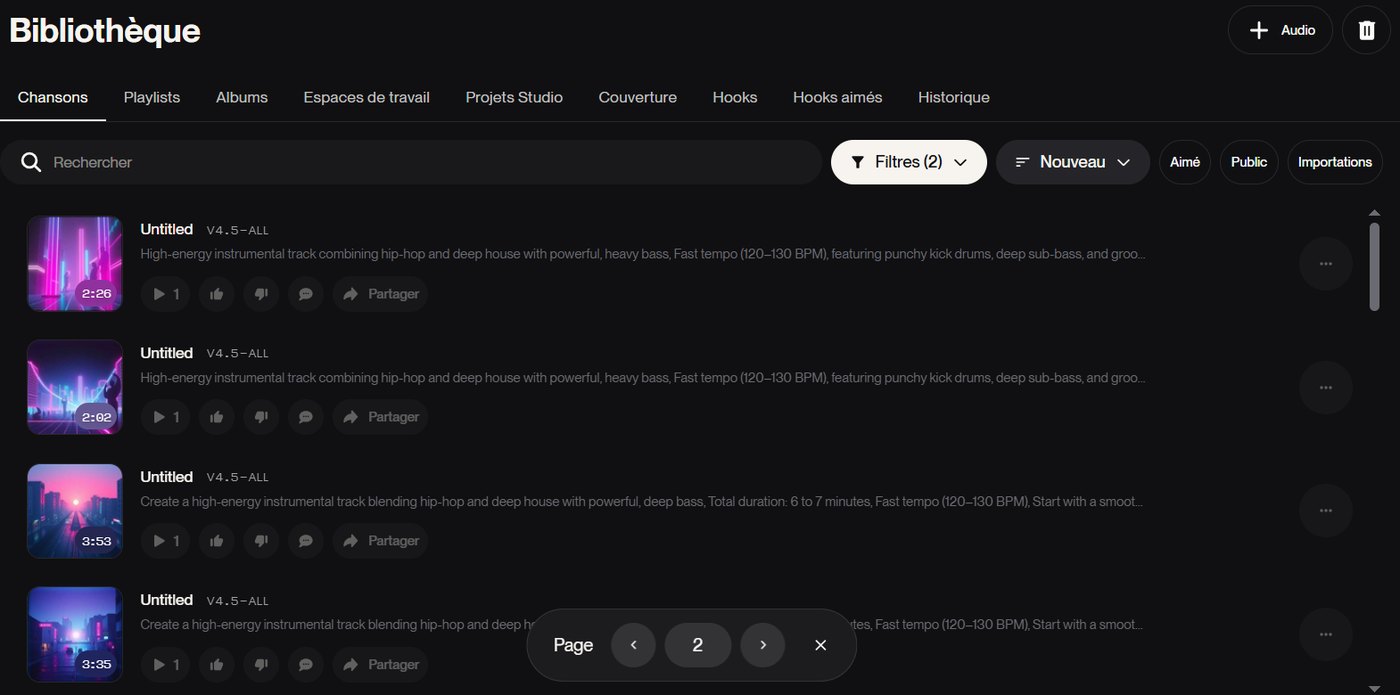Go to Espaces de travail tab
This screenshot has height=695, width=1400.
pyautogui.click(x=367, y=97)
